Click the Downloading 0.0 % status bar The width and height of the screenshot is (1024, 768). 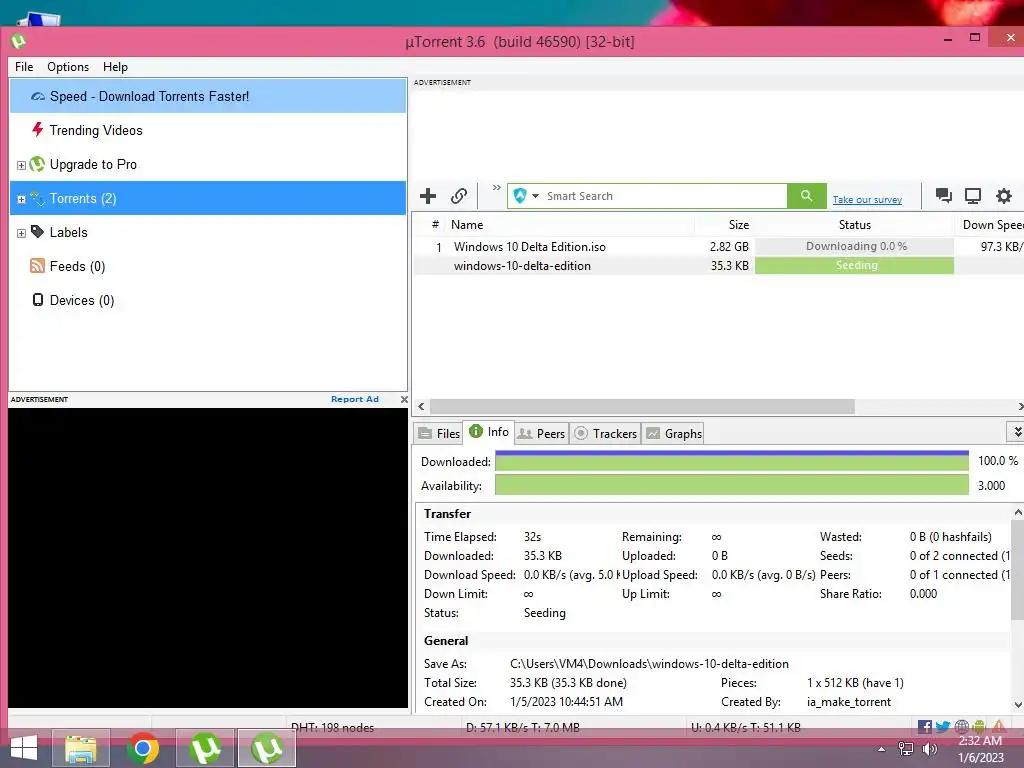point(854,246)
